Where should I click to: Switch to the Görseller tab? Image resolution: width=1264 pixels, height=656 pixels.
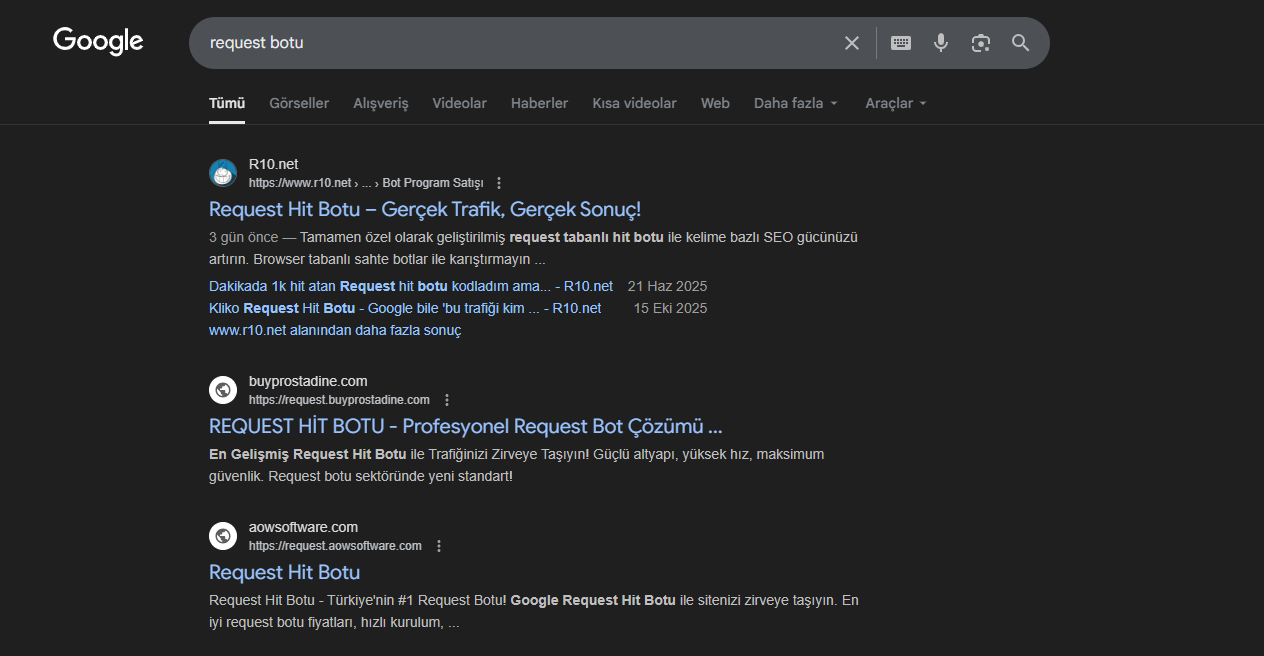point(299,103)
